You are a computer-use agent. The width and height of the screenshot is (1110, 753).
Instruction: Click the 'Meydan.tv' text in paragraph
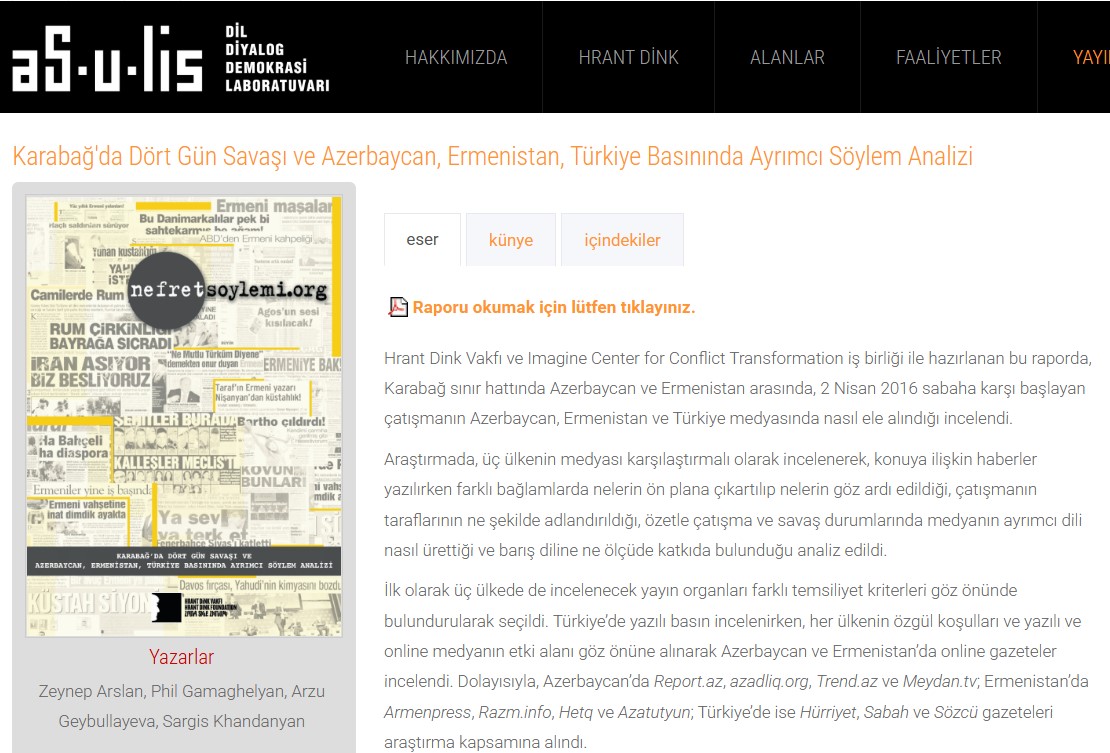(x=939, y=682)
